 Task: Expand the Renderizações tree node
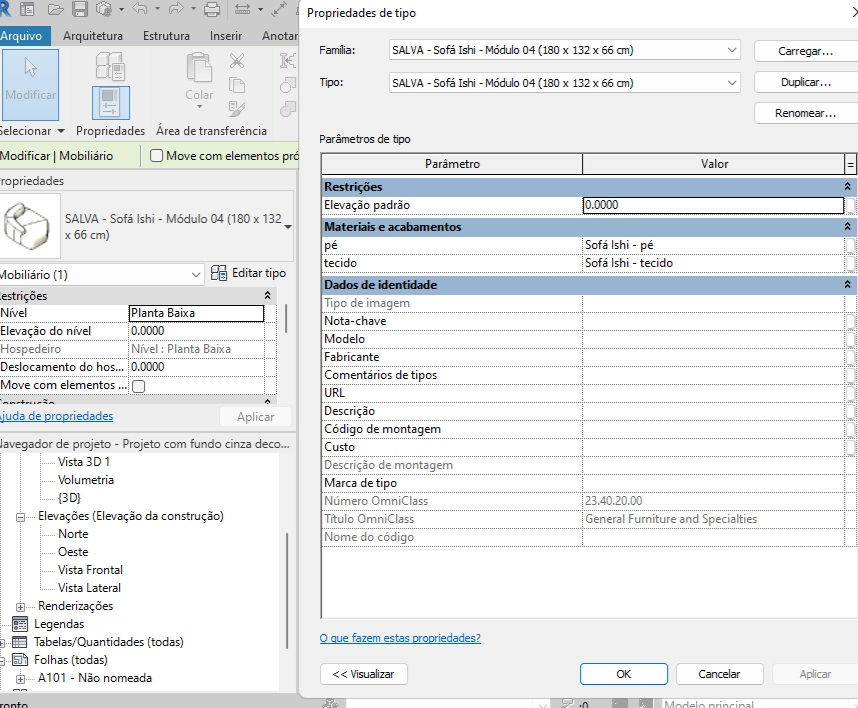tap(20, 607)
